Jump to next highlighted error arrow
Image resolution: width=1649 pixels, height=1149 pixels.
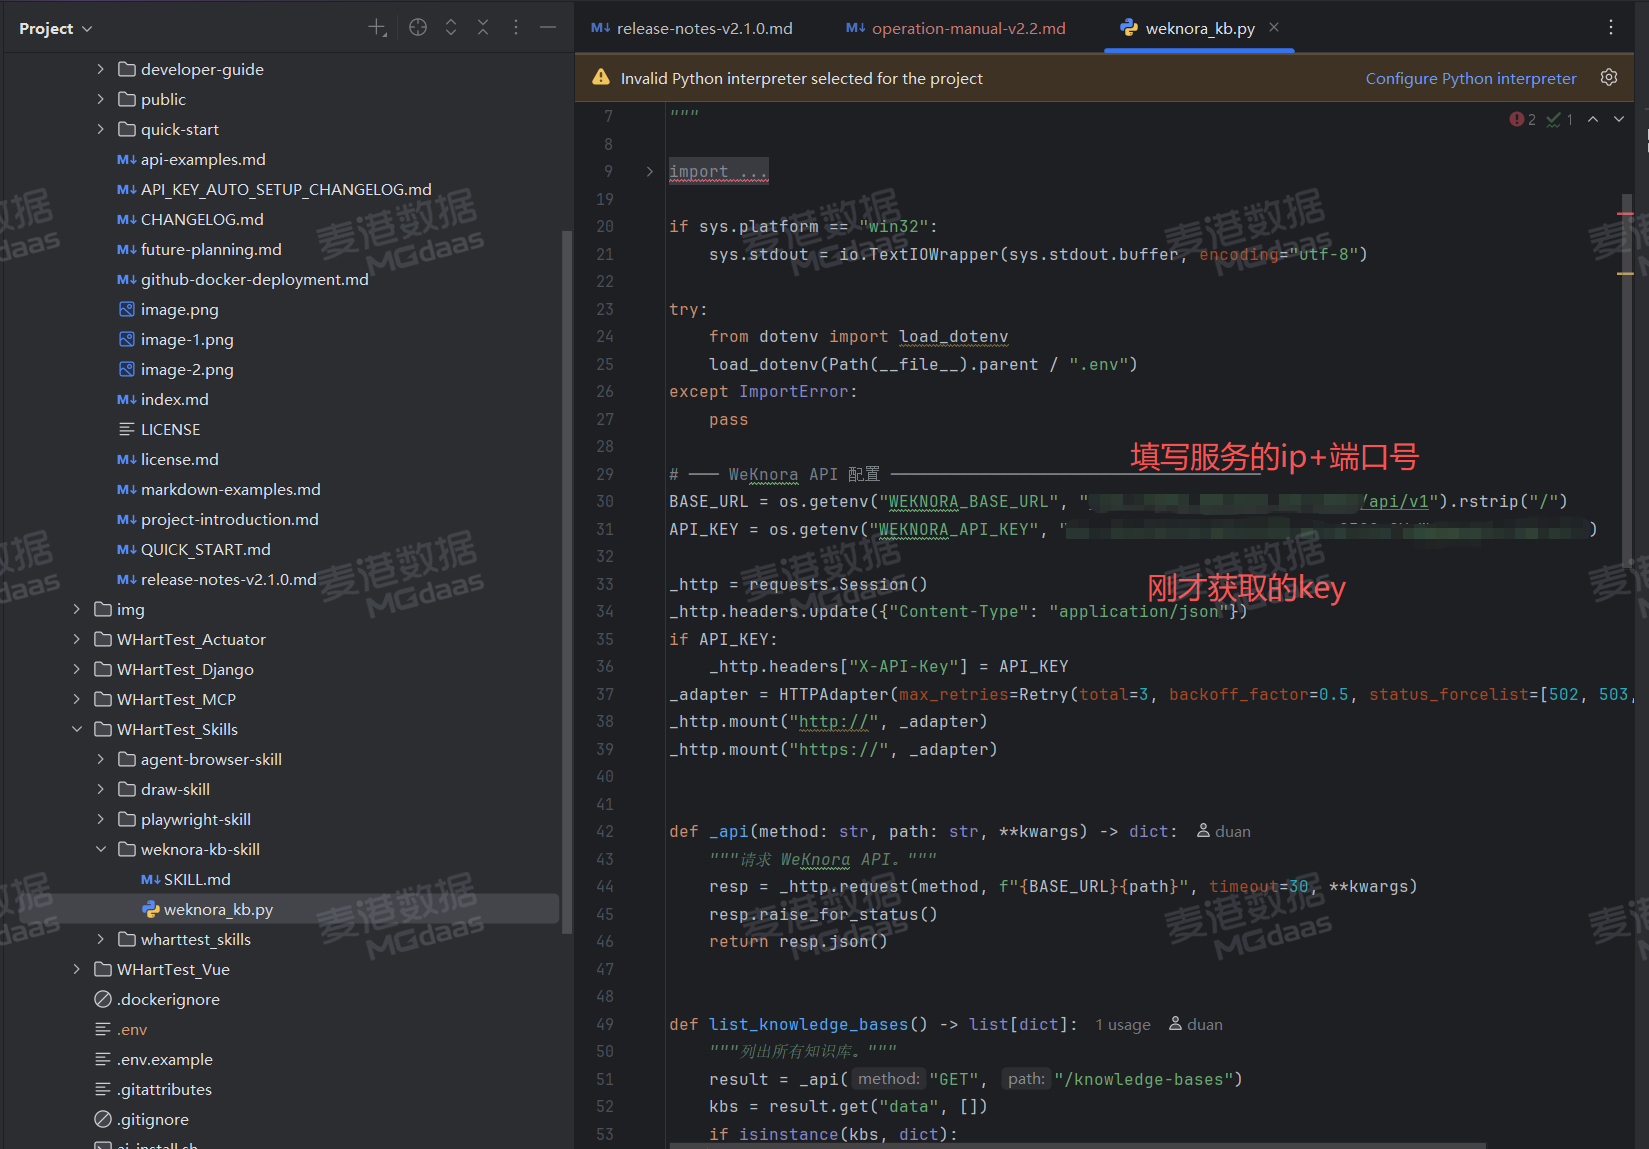(x=1619, y=120)
